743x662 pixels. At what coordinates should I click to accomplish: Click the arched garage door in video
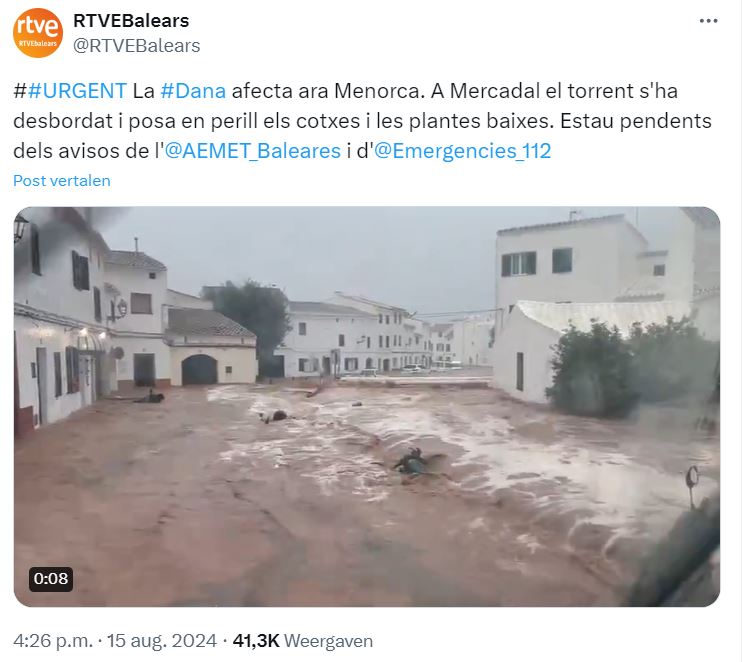click(199, 370)
